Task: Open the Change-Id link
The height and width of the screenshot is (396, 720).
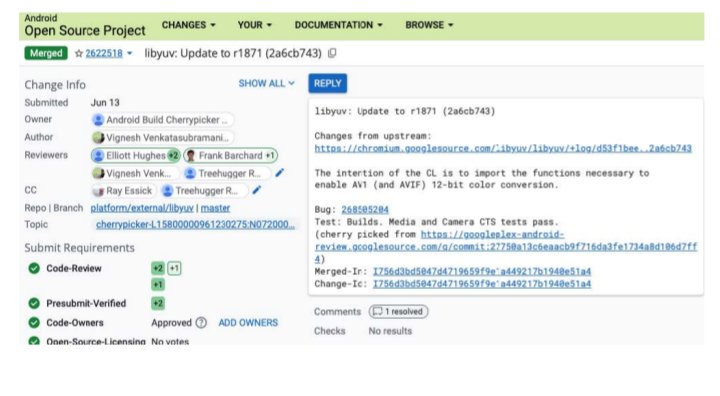Action: (x=482, y=284)
